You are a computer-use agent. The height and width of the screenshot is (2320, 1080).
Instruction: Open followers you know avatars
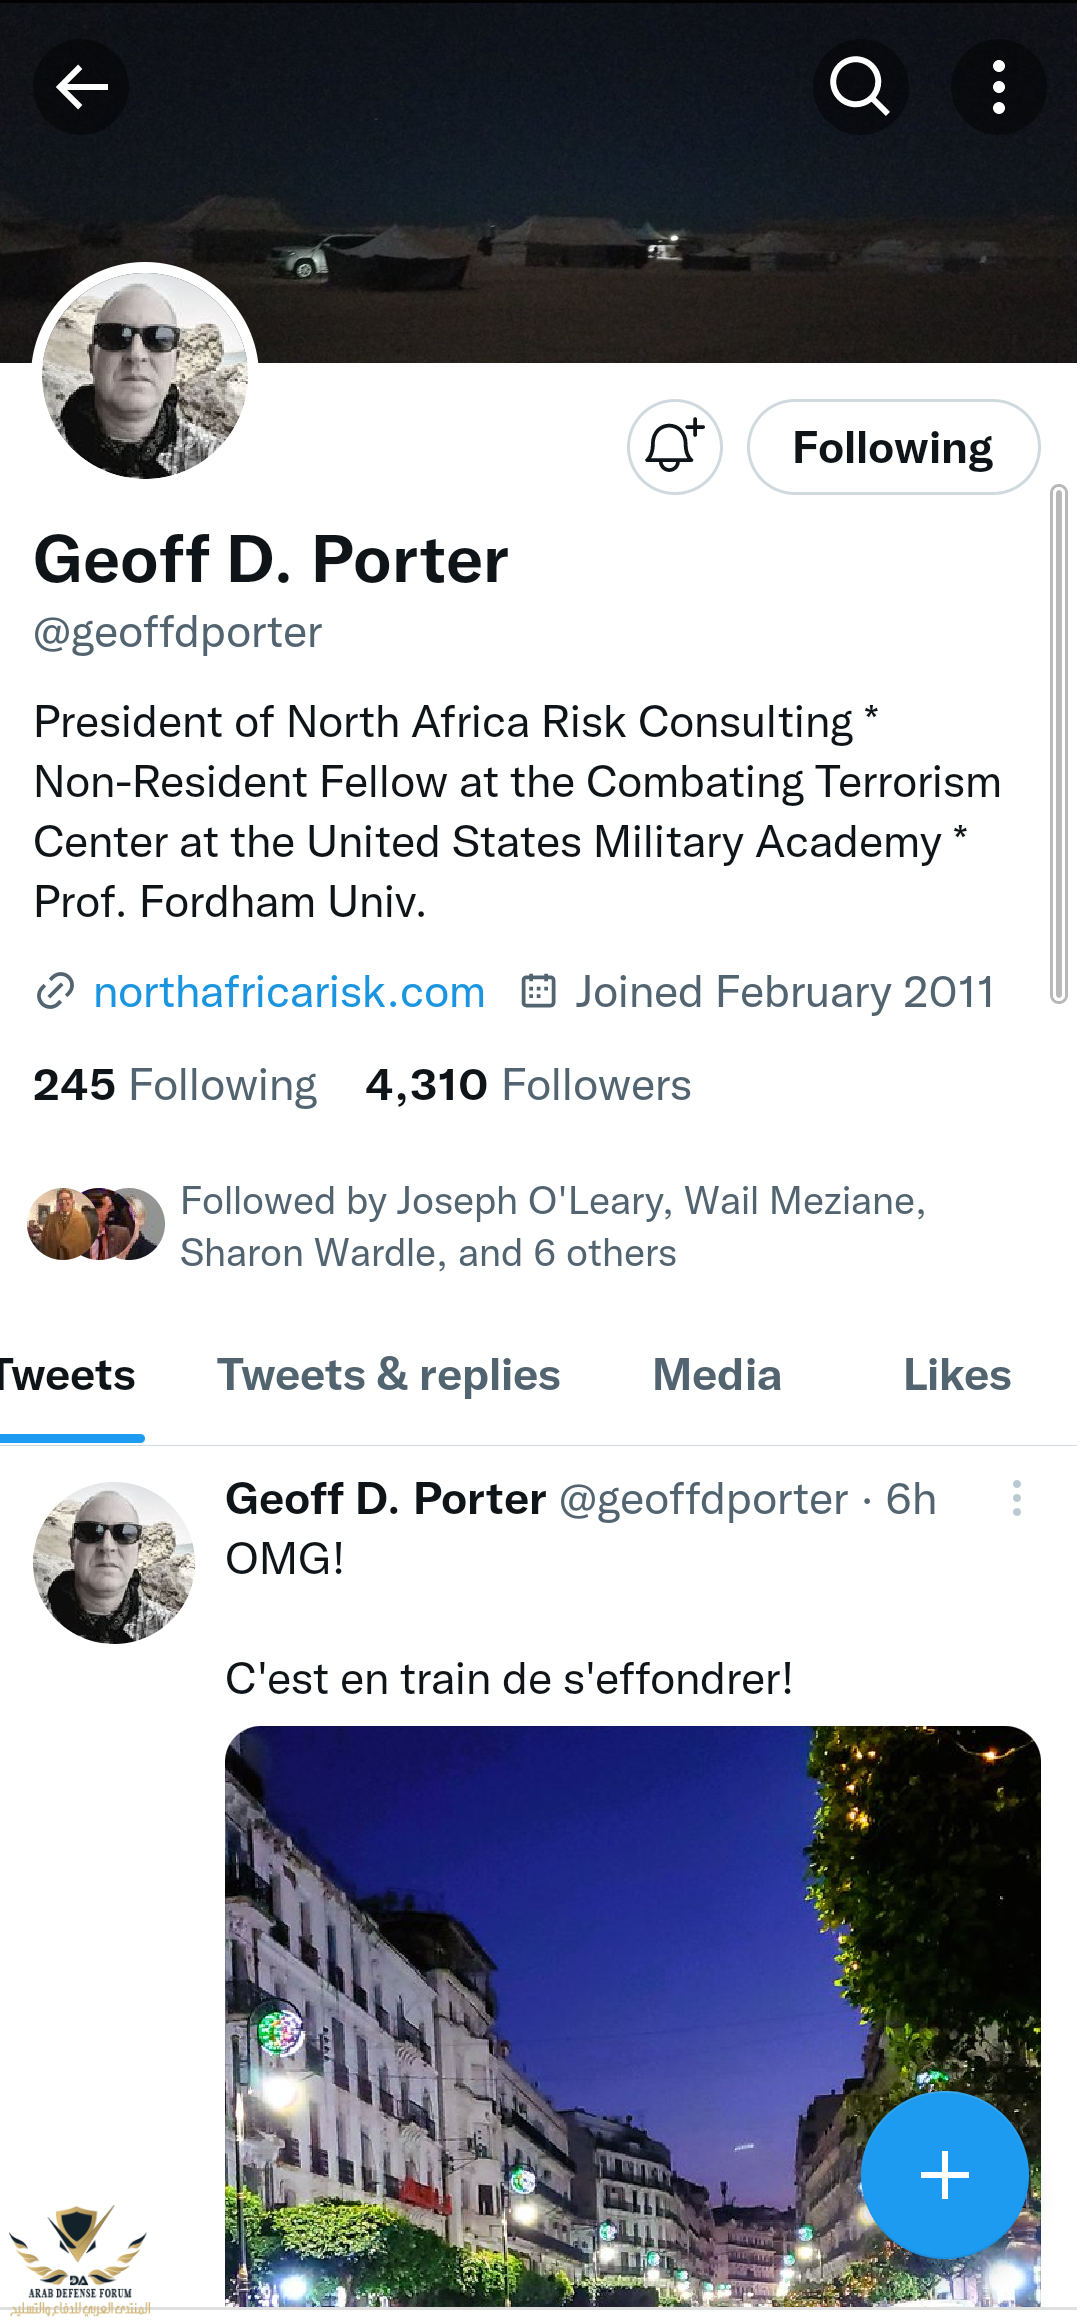click(96, 1224)
